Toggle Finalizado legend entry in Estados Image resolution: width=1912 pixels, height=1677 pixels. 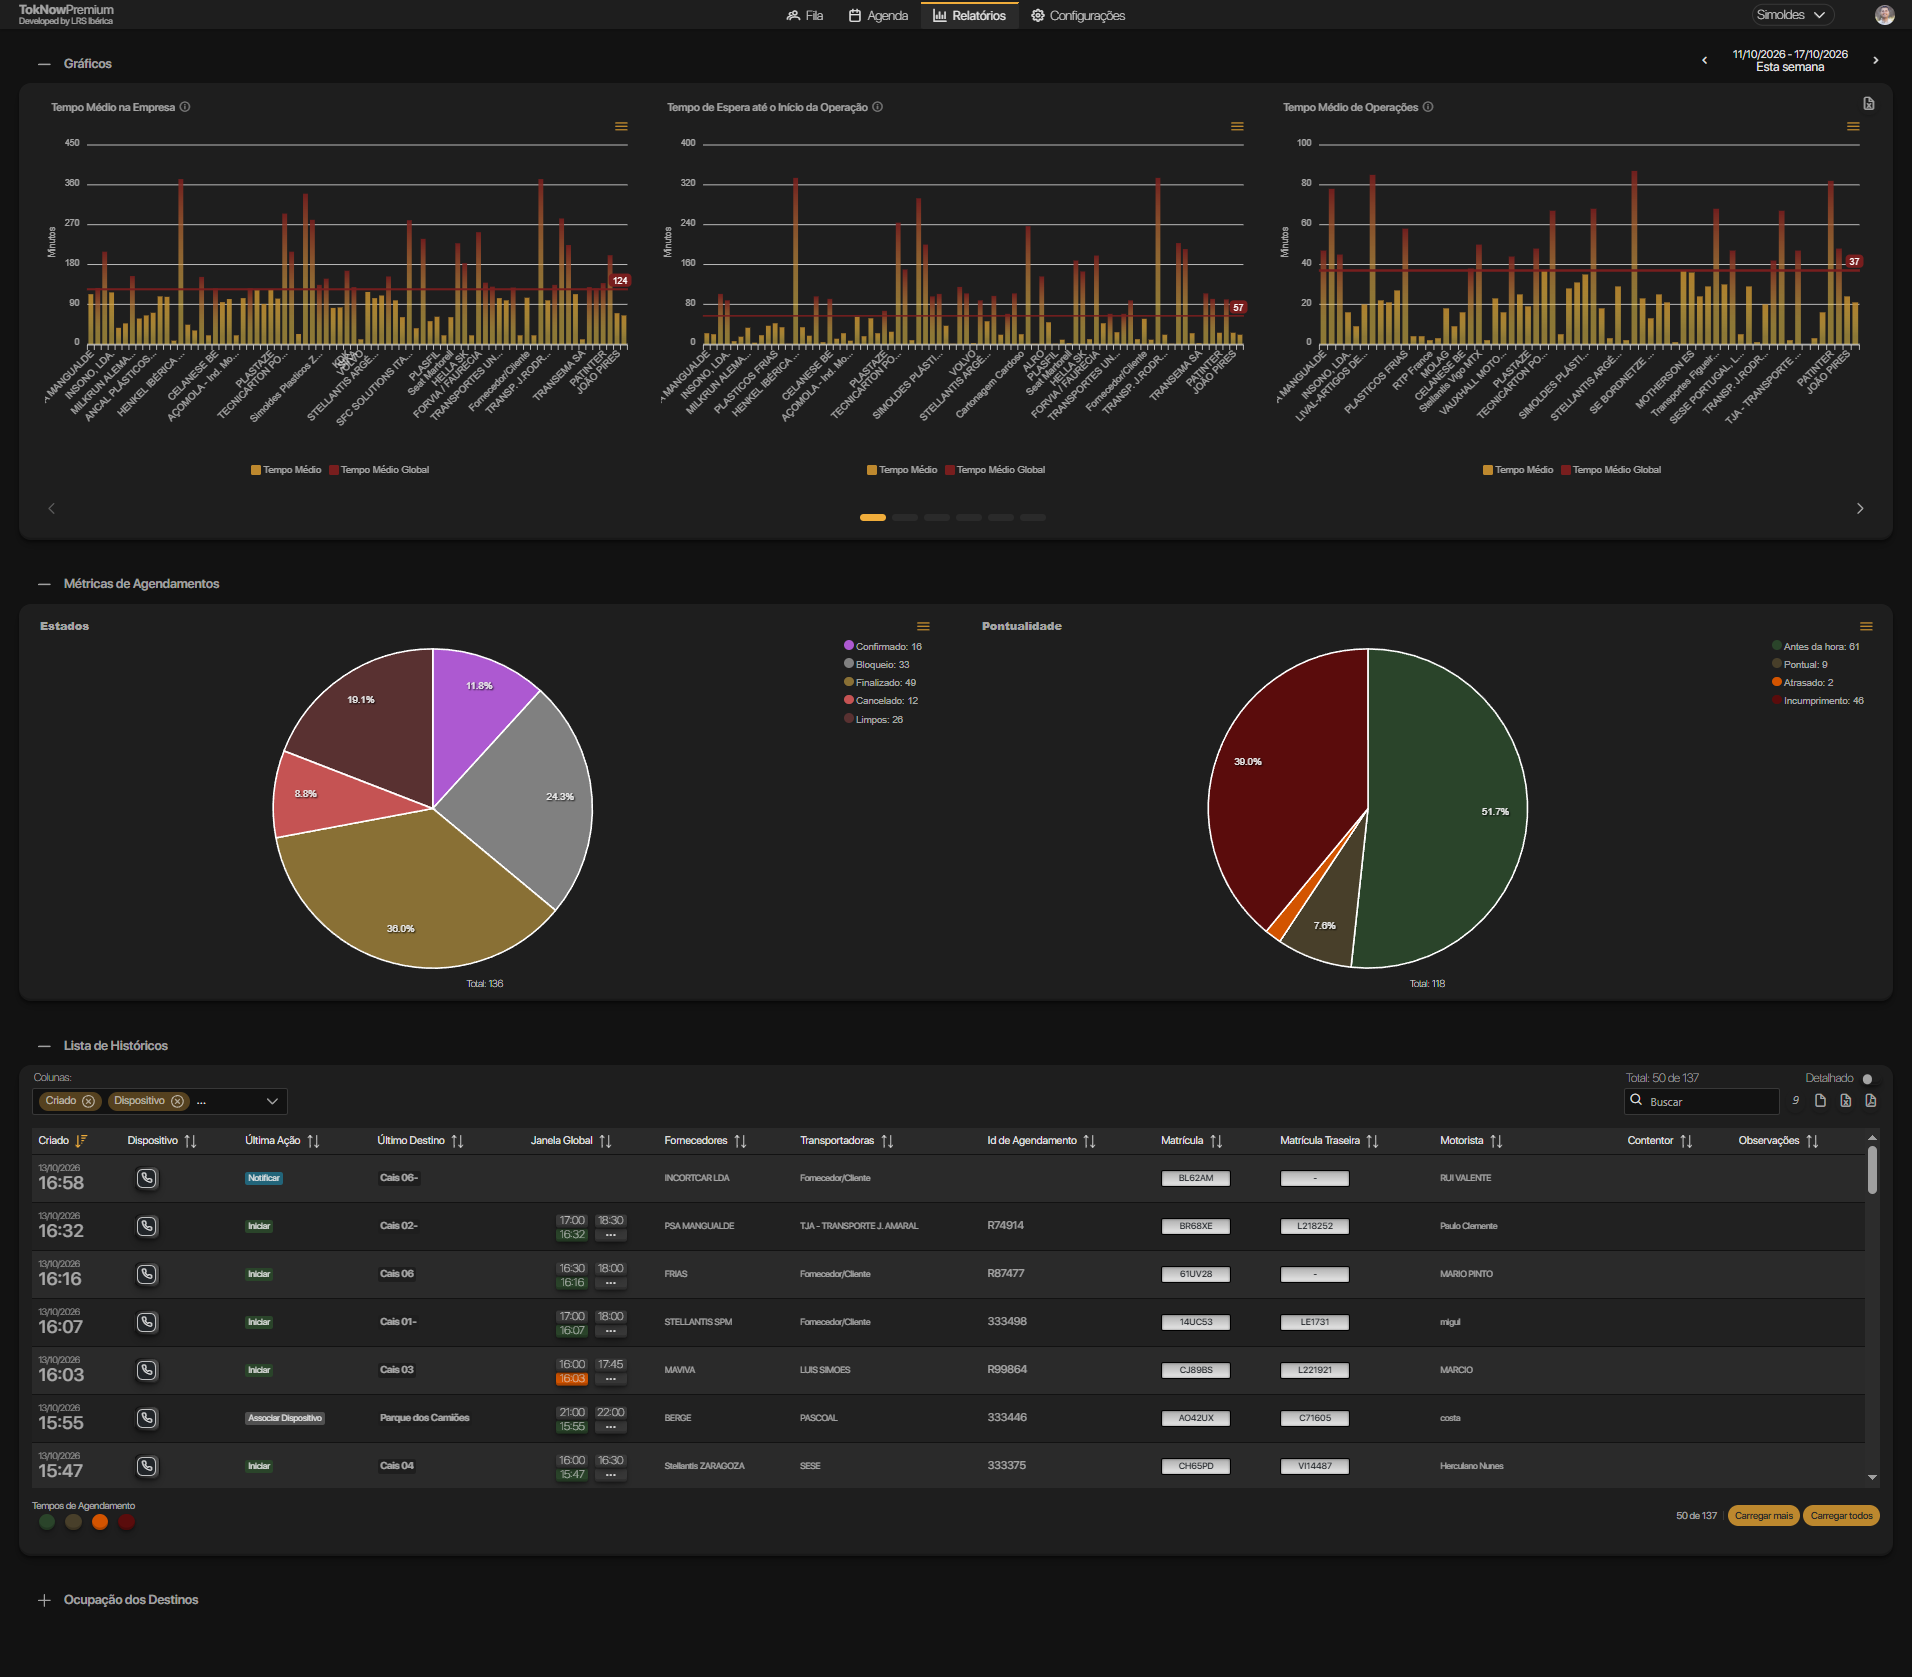pyautogui.click(x=880, y=682)
